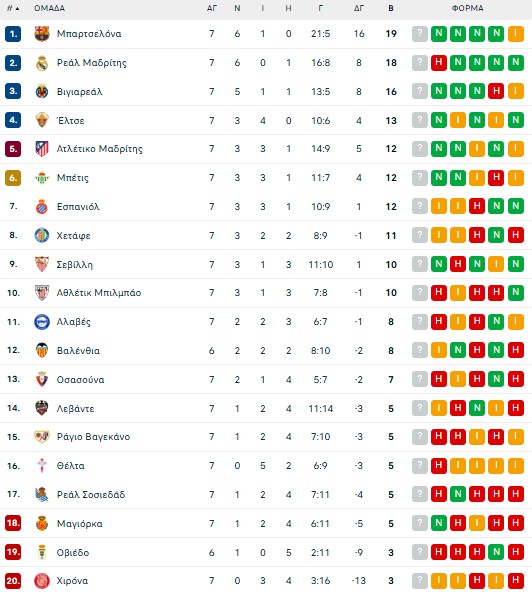Click the Μπαρτσελόνα club crest icon
This screenshot has width=532, height=594.
(x=42, y=34)
